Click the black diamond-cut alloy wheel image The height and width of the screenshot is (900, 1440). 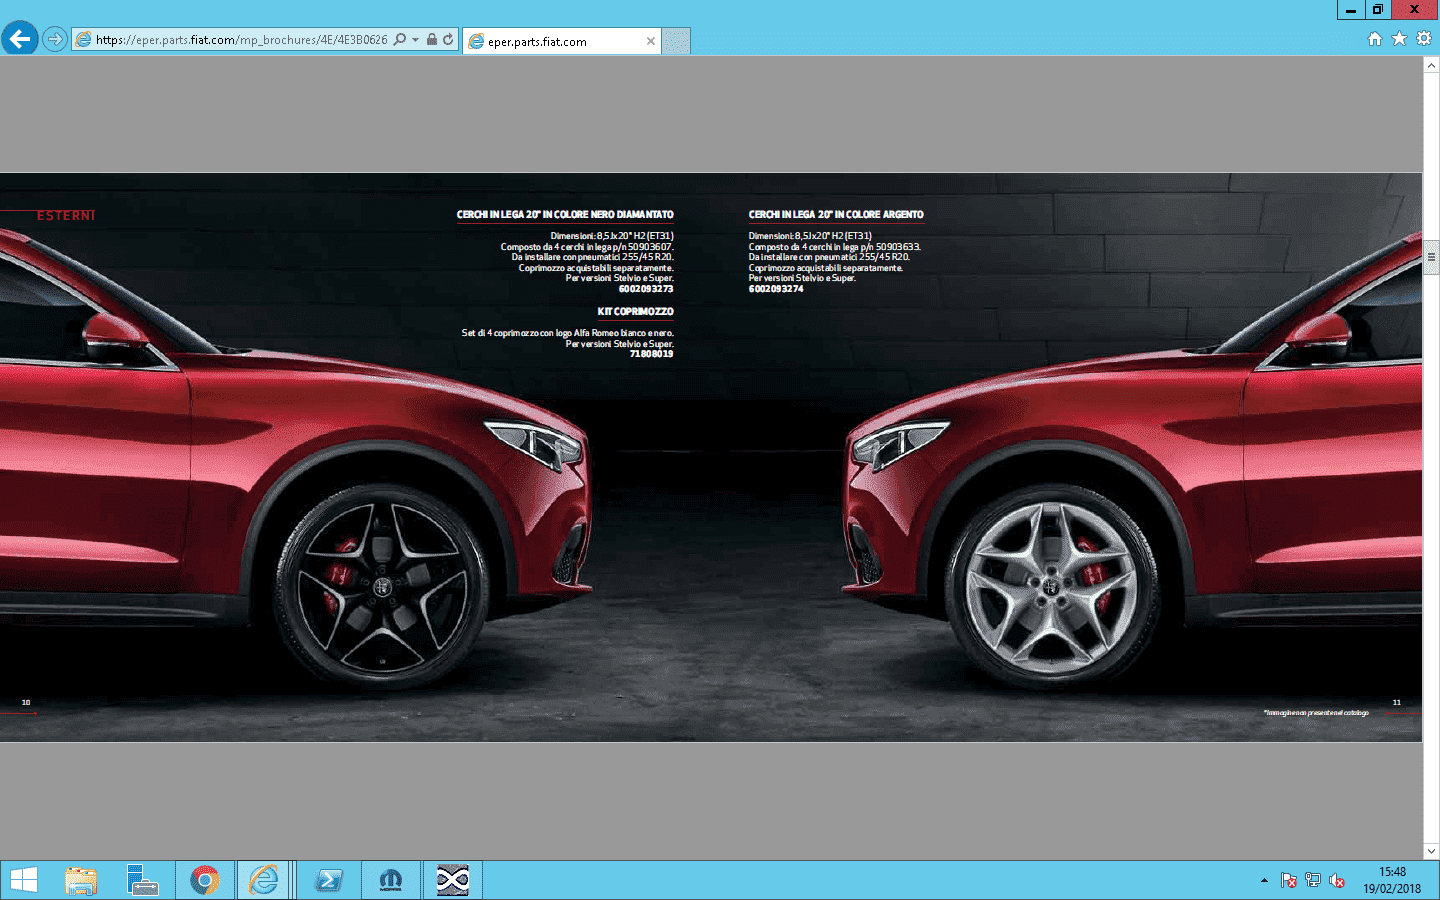(383, 587)
